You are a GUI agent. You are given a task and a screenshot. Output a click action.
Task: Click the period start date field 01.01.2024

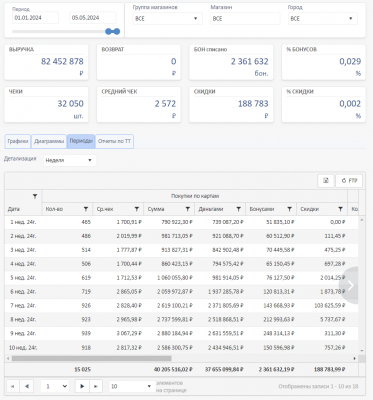tap(35, 18)
